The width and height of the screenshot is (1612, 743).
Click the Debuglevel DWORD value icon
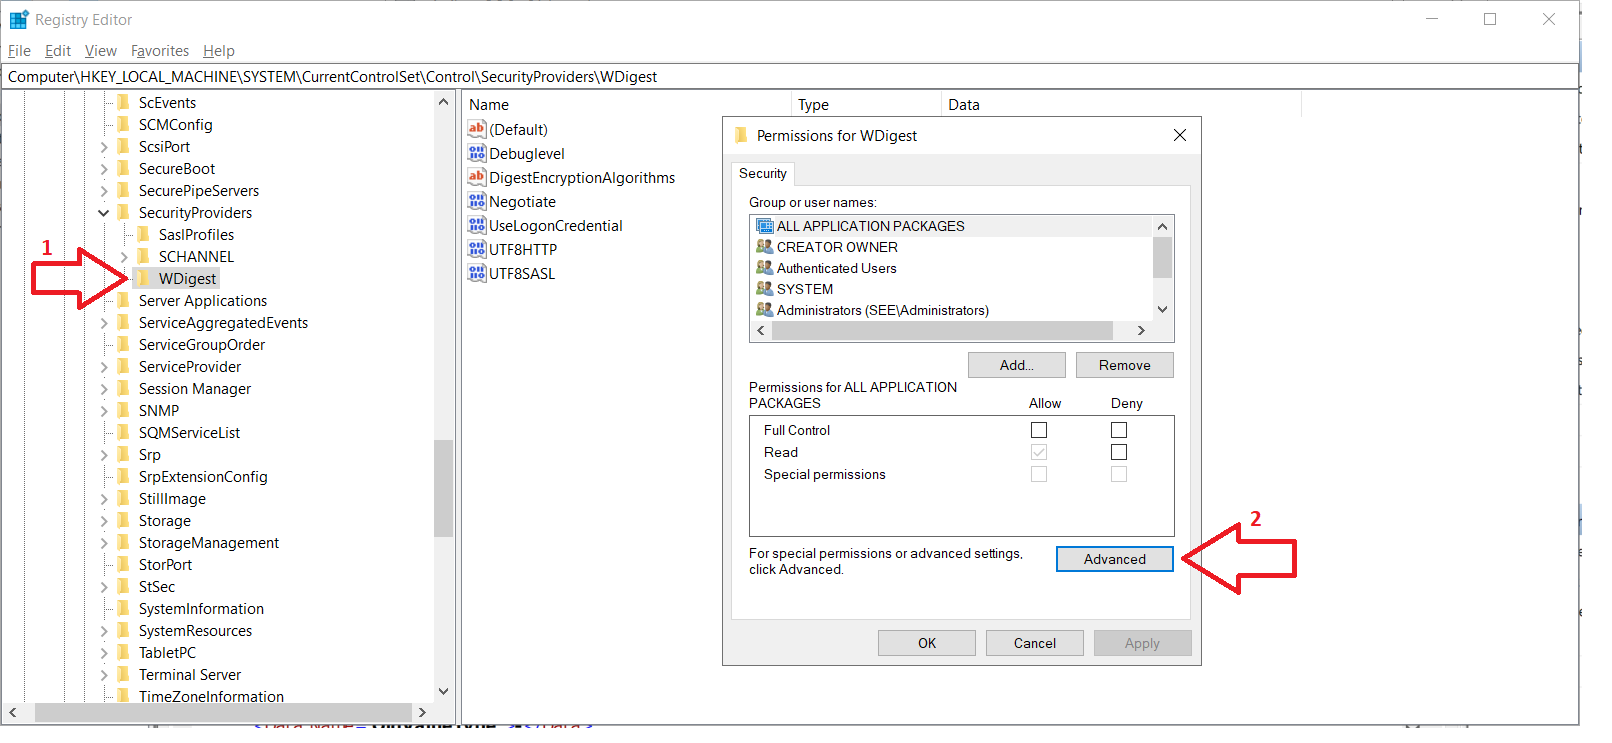[477, 153]
